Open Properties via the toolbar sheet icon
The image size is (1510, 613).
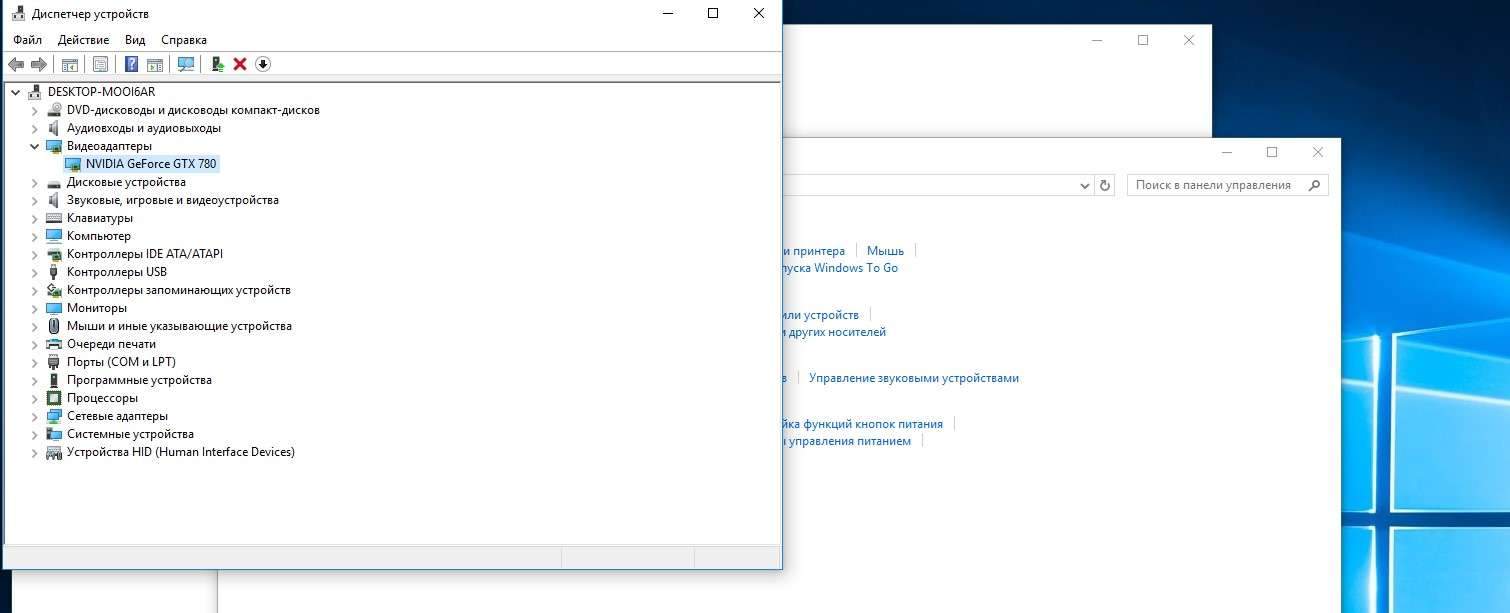pos(100,64)
